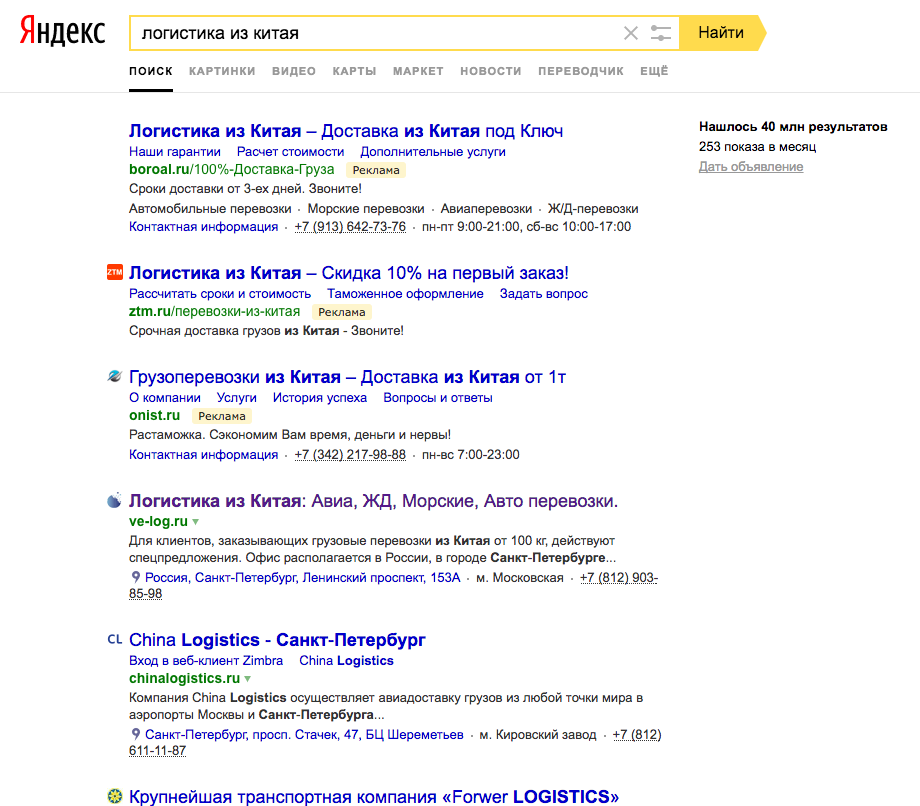The width and height of the screenshot is (920, 806).
Task: Click the Яндекс logo
Action: coord(62,32)
